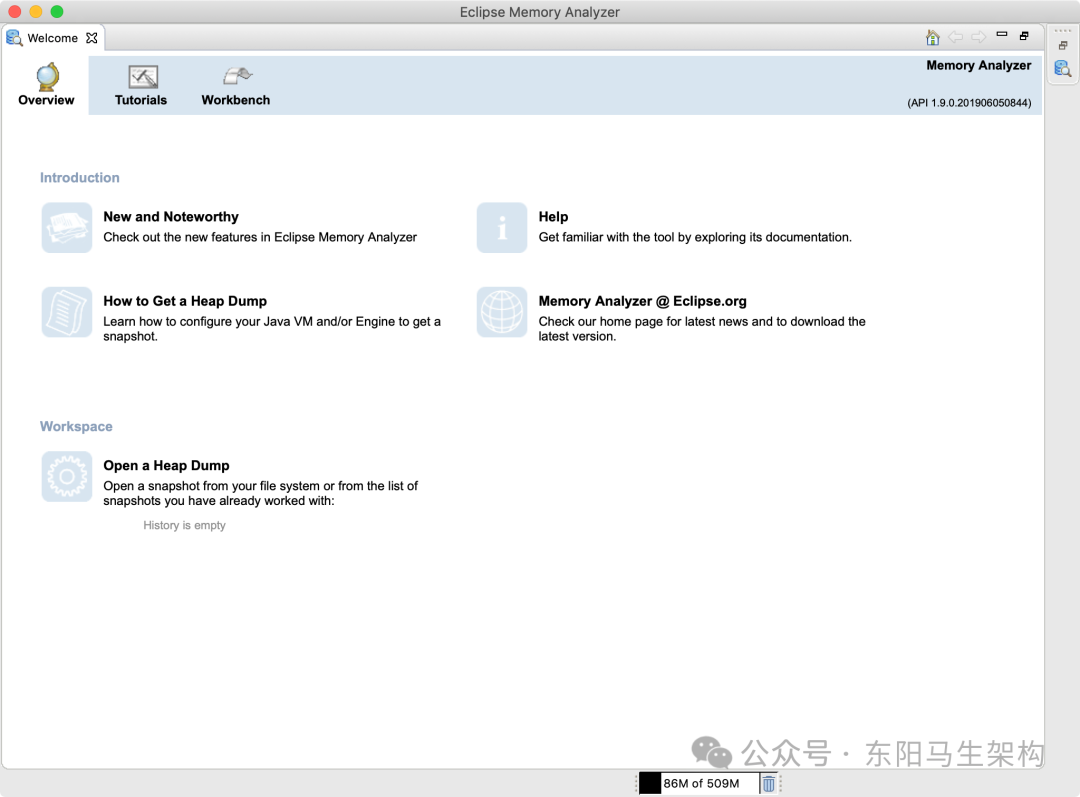Click 'Get familiar with the tool' description
The image size is (1080, 797).
click(x=695, y=237)
